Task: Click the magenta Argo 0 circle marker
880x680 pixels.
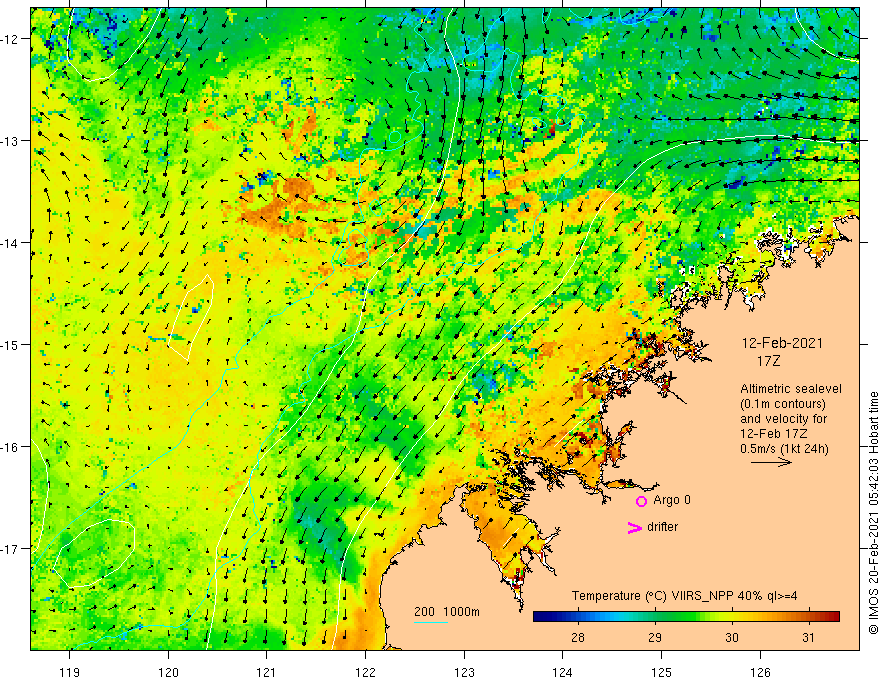Action: pyautogui.click(x=641, y=501)
